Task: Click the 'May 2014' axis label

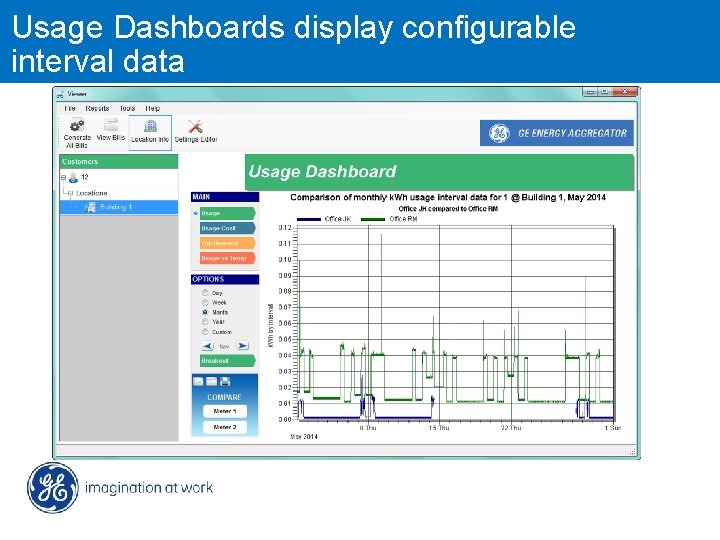Action: pyautogui.click(x=304, y=437)
